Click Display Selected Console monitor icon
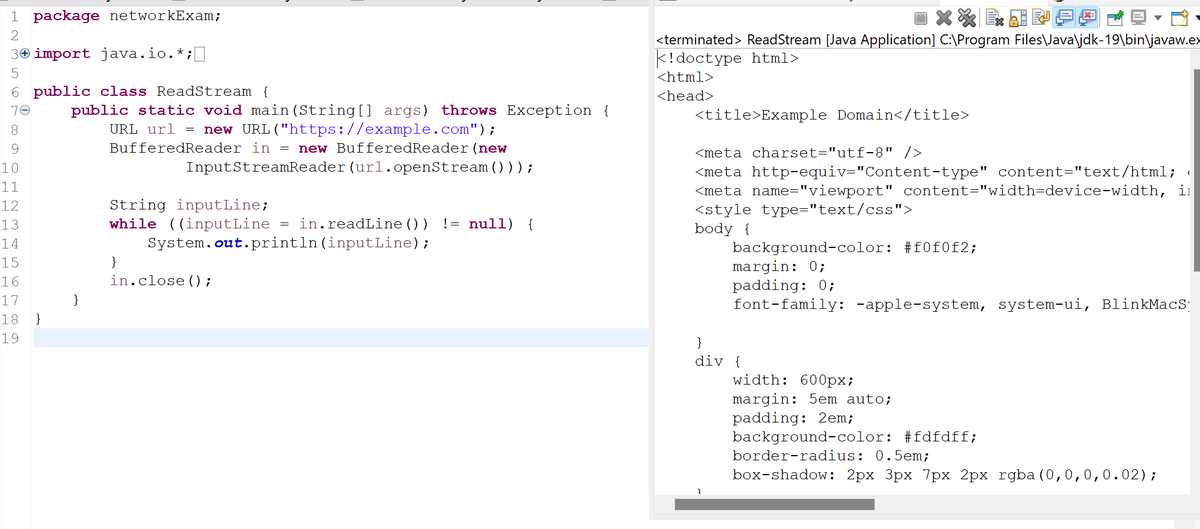The height and width of the screenshot is (529, 1200). click(x=1138, y=18)
